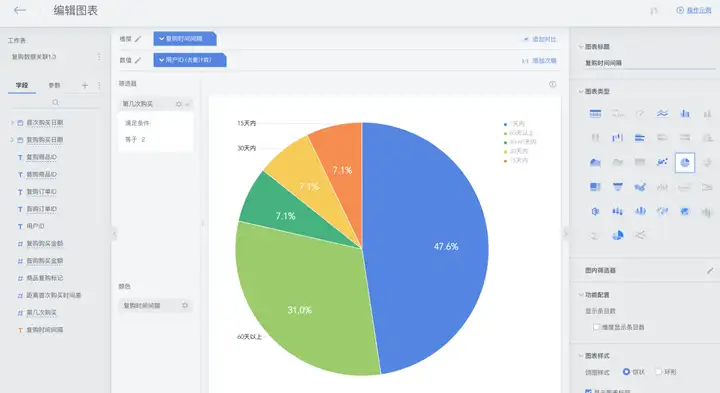Pick the funnel chart type icon
The height and width of the screenshot is (393, 720).
(x=618, y=186)
